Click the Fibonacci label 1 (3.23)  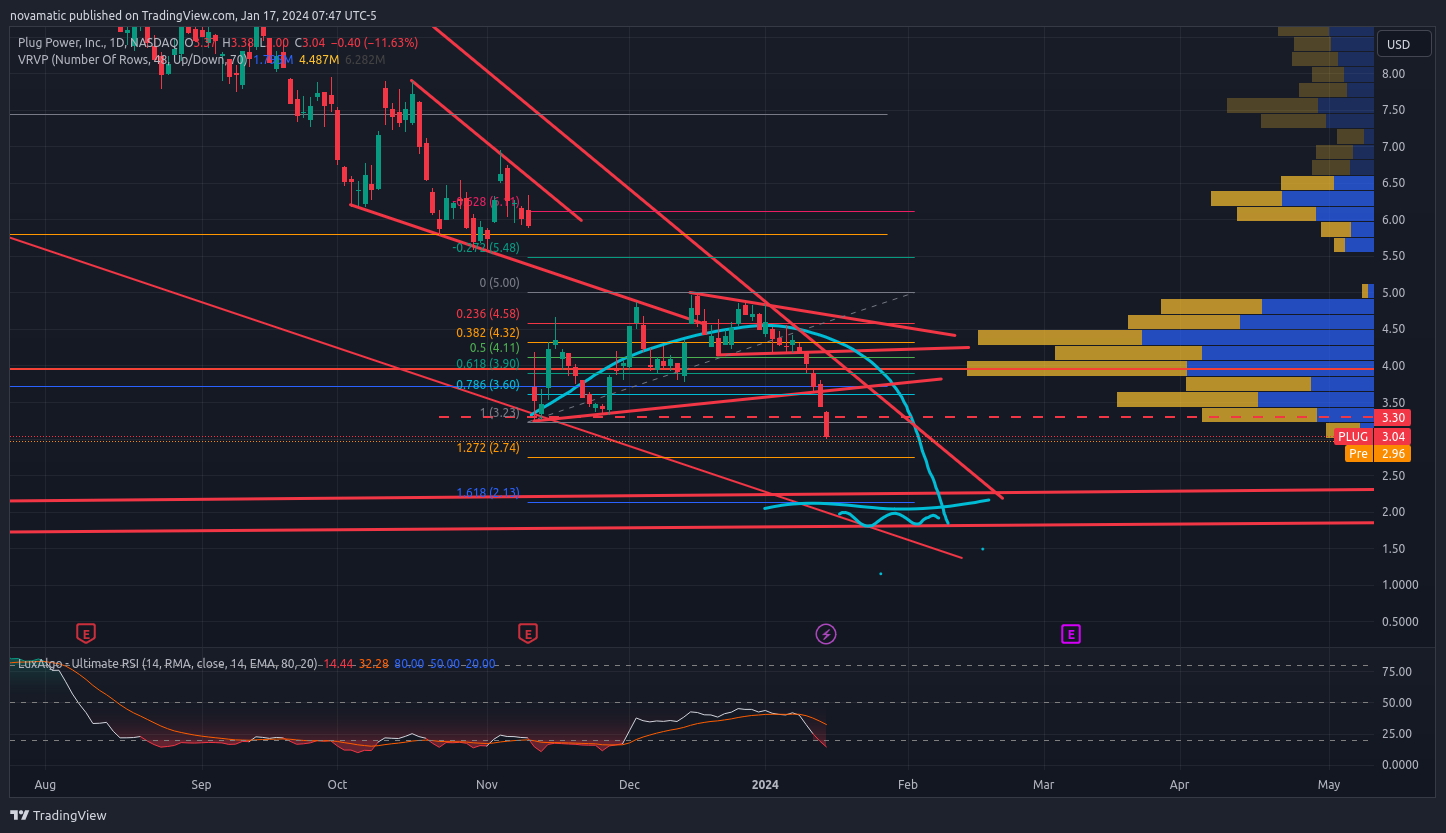click(500, 412)
